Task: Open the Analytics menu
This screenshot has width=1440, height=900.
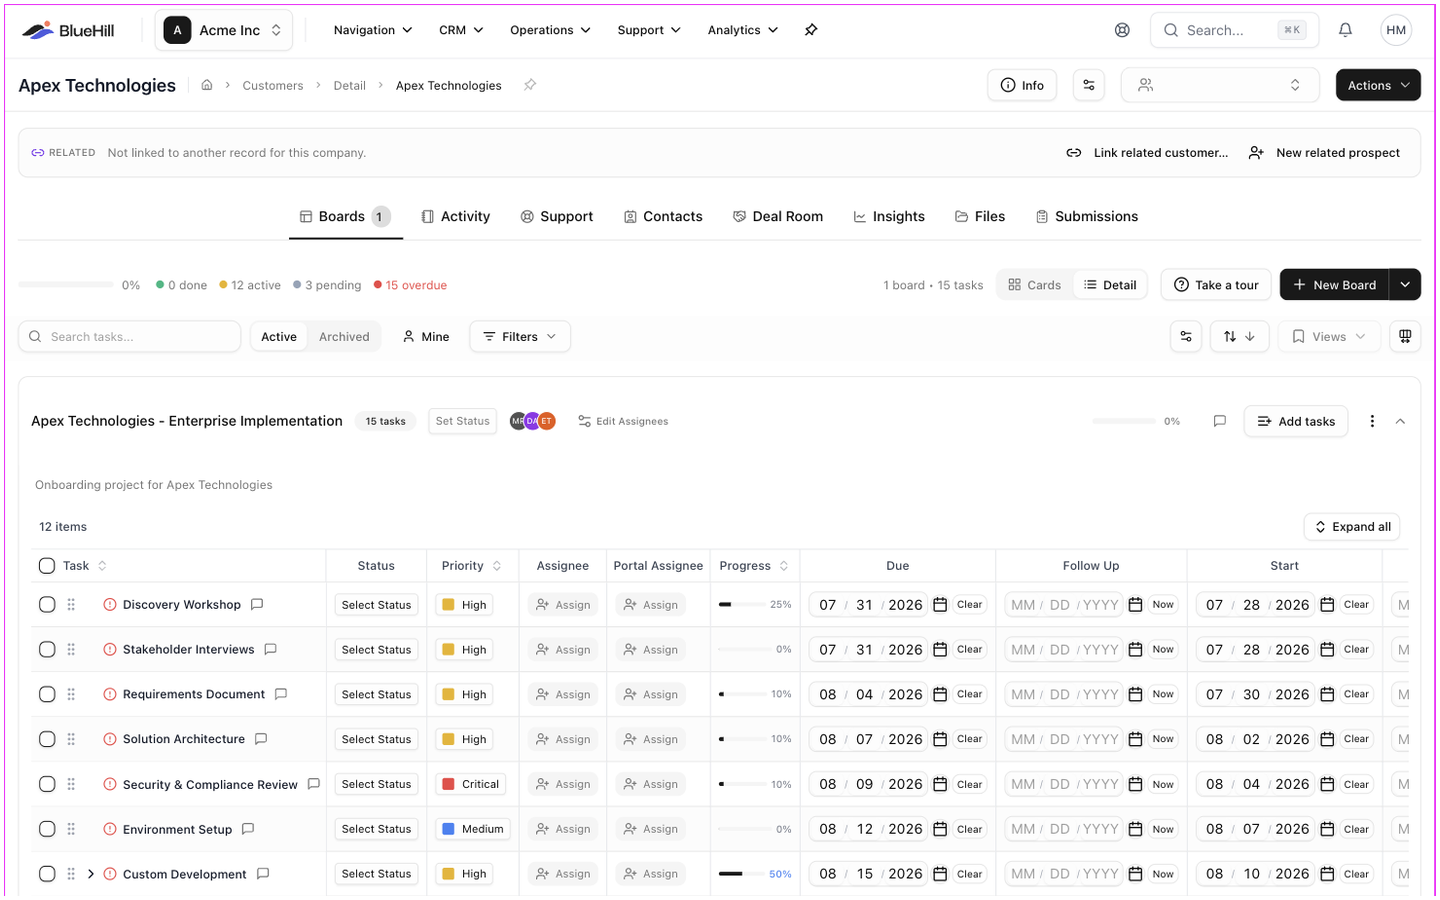Action: tap(743, 30)
